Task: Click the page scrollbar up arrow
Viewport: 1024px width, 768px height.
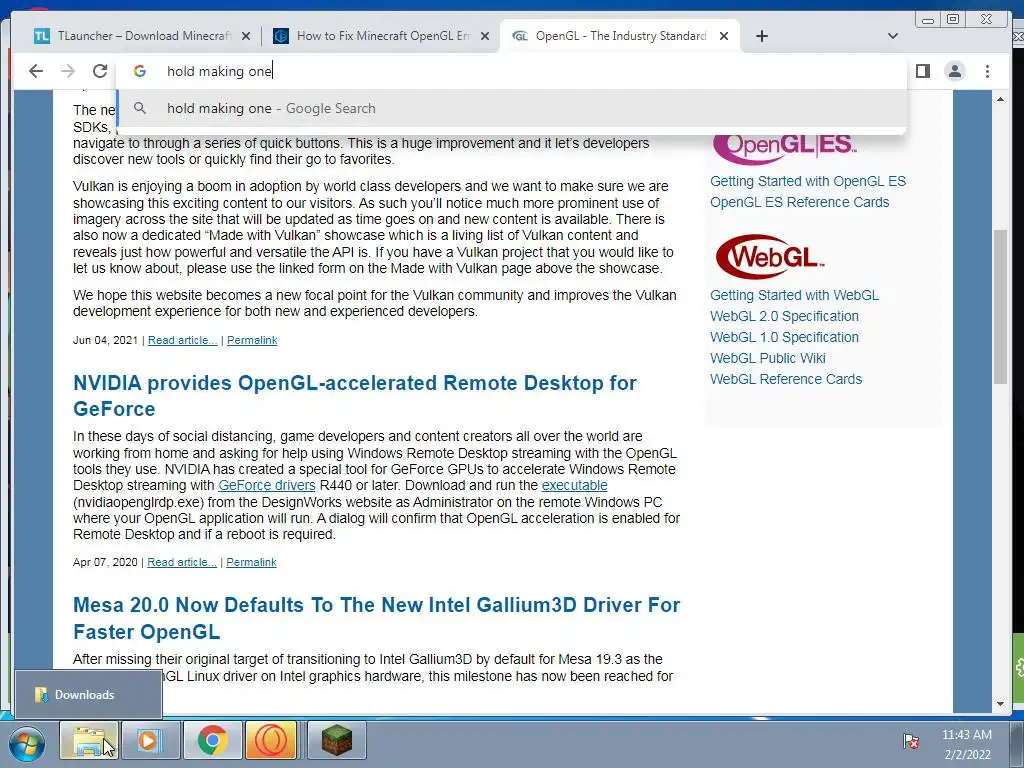Action: pyautogui.click(x=1000, y=99)
